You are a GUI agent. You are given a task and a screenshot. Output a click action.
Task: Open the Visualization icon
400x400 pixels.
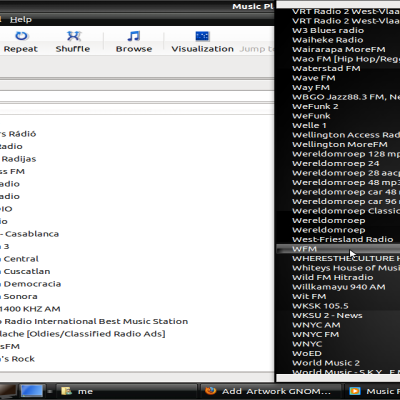pyautogui.click(x=202, y=36)
